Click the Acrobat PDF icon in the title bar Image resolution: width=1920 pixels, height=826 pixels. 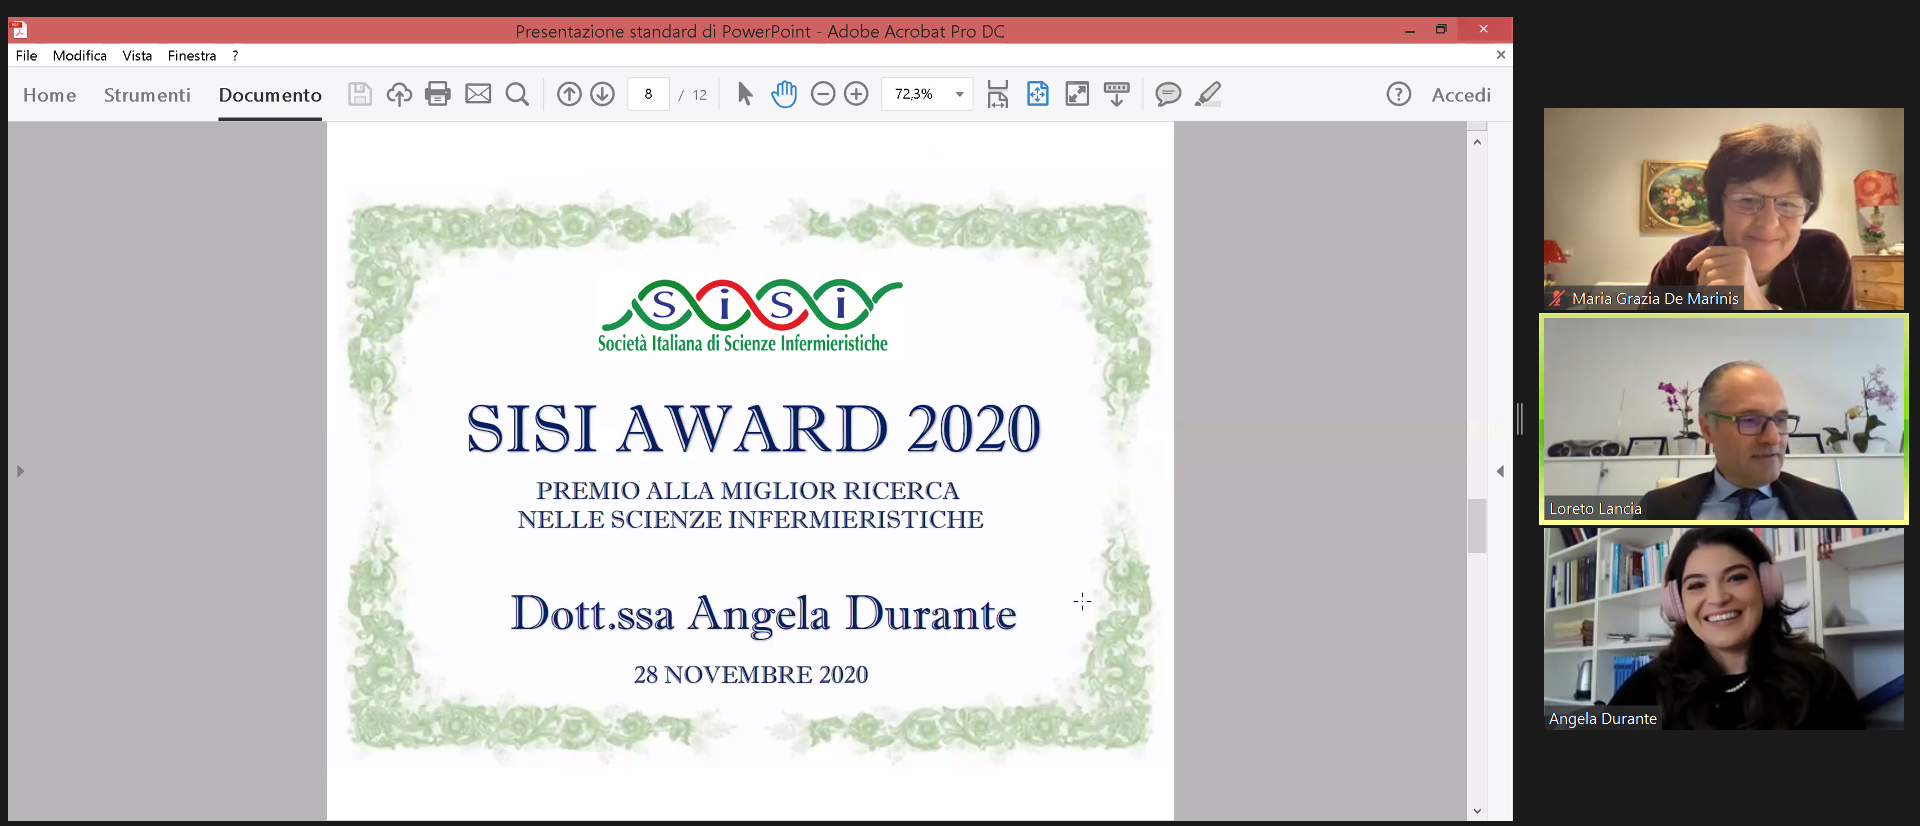coord(19,30)
